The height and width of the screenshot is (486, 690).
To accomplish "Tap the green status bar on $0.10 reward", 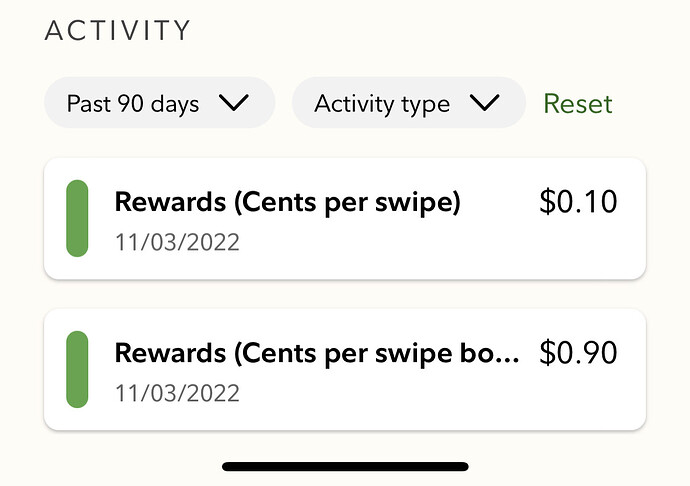I will [x=77, y=218].
